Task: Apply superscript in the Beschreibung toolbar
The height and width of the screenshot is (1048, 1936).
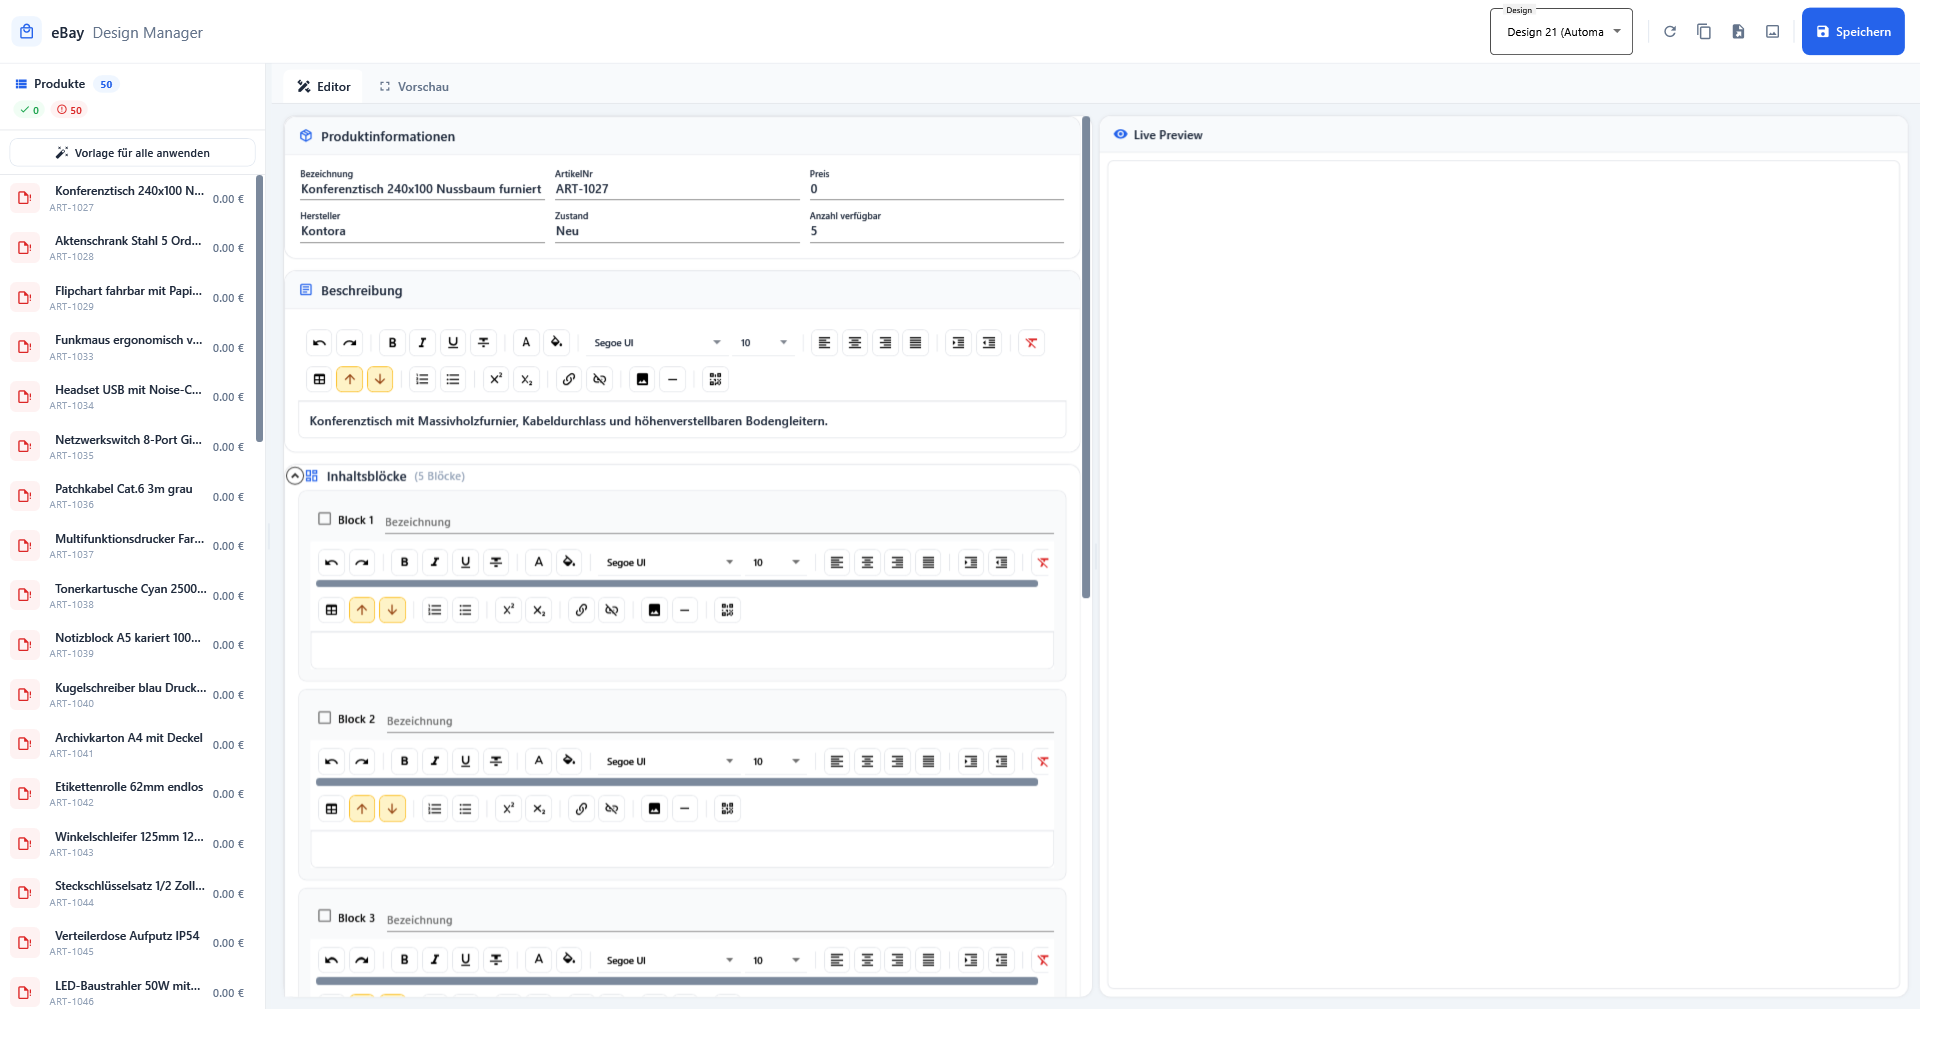Action: click(x=496, y=379)
